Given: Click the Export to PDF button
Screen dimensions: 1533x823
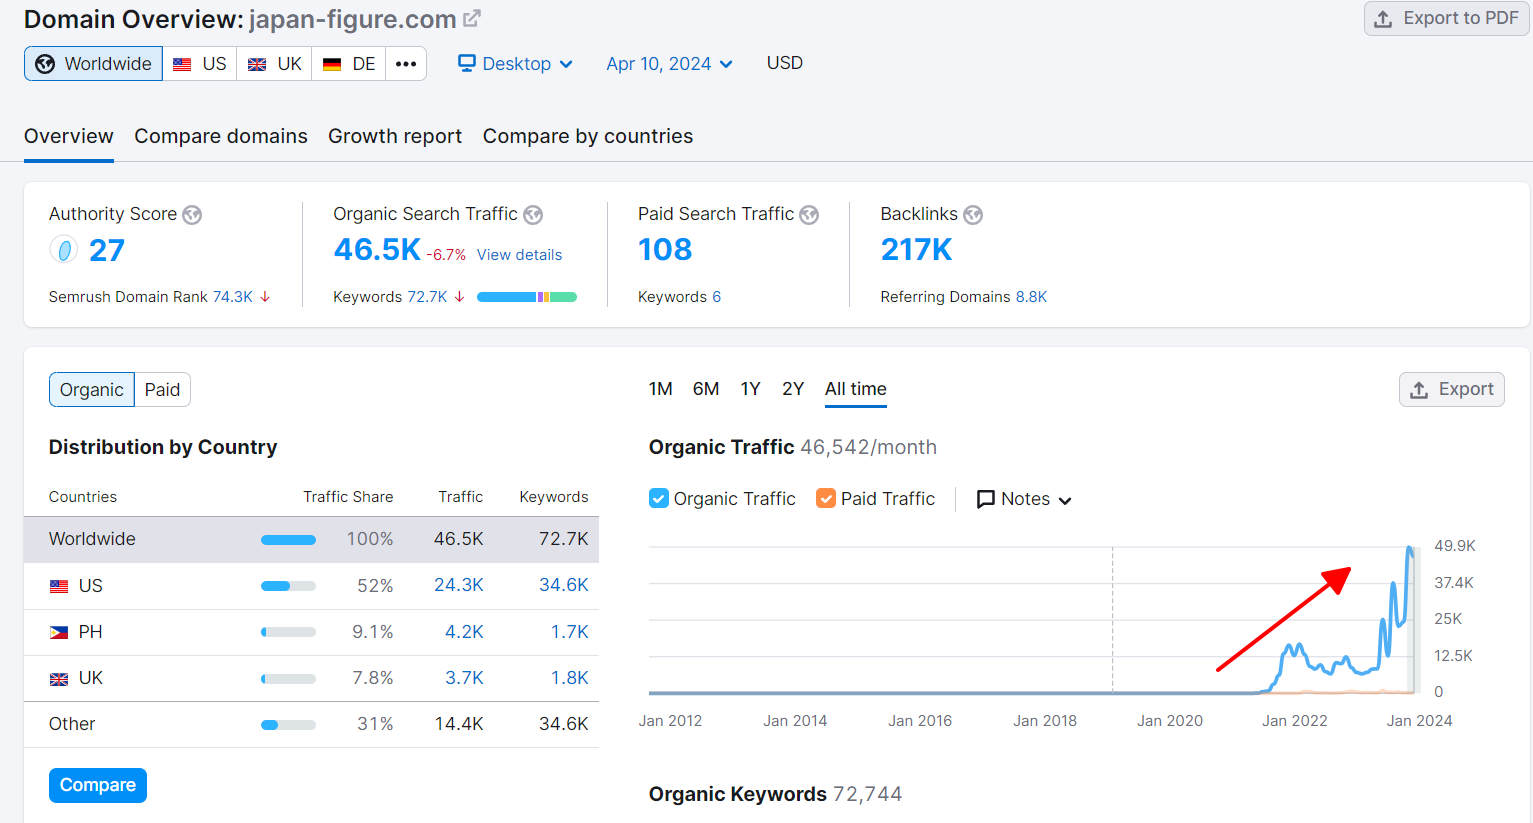Looking at the screenshot, I should [1446, 19].
